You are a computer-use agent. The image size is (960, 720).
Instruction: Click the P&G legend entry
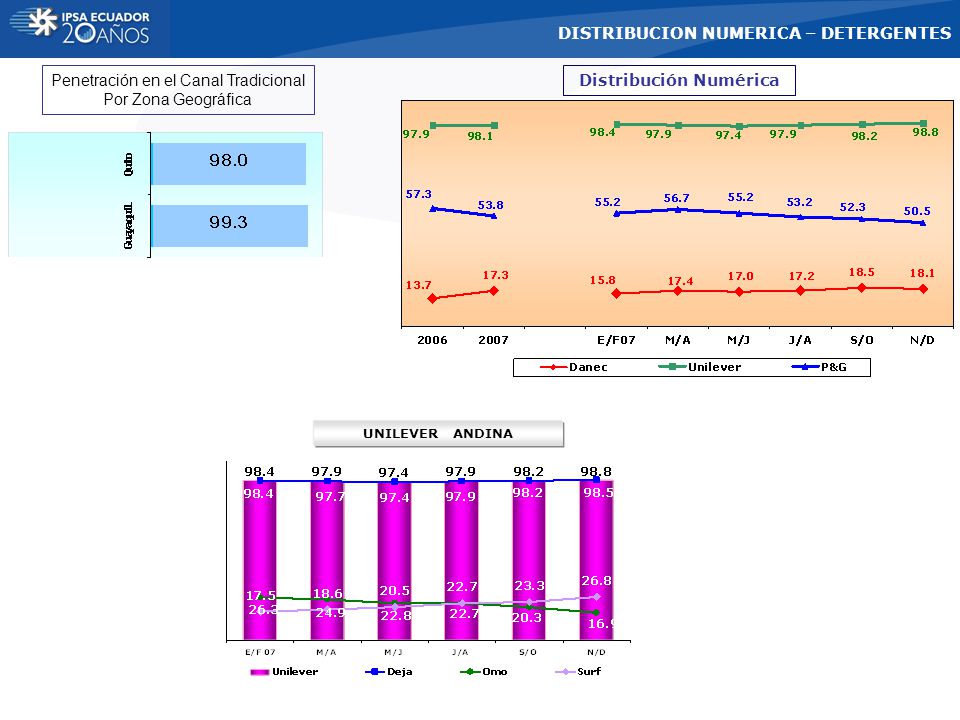819,367
